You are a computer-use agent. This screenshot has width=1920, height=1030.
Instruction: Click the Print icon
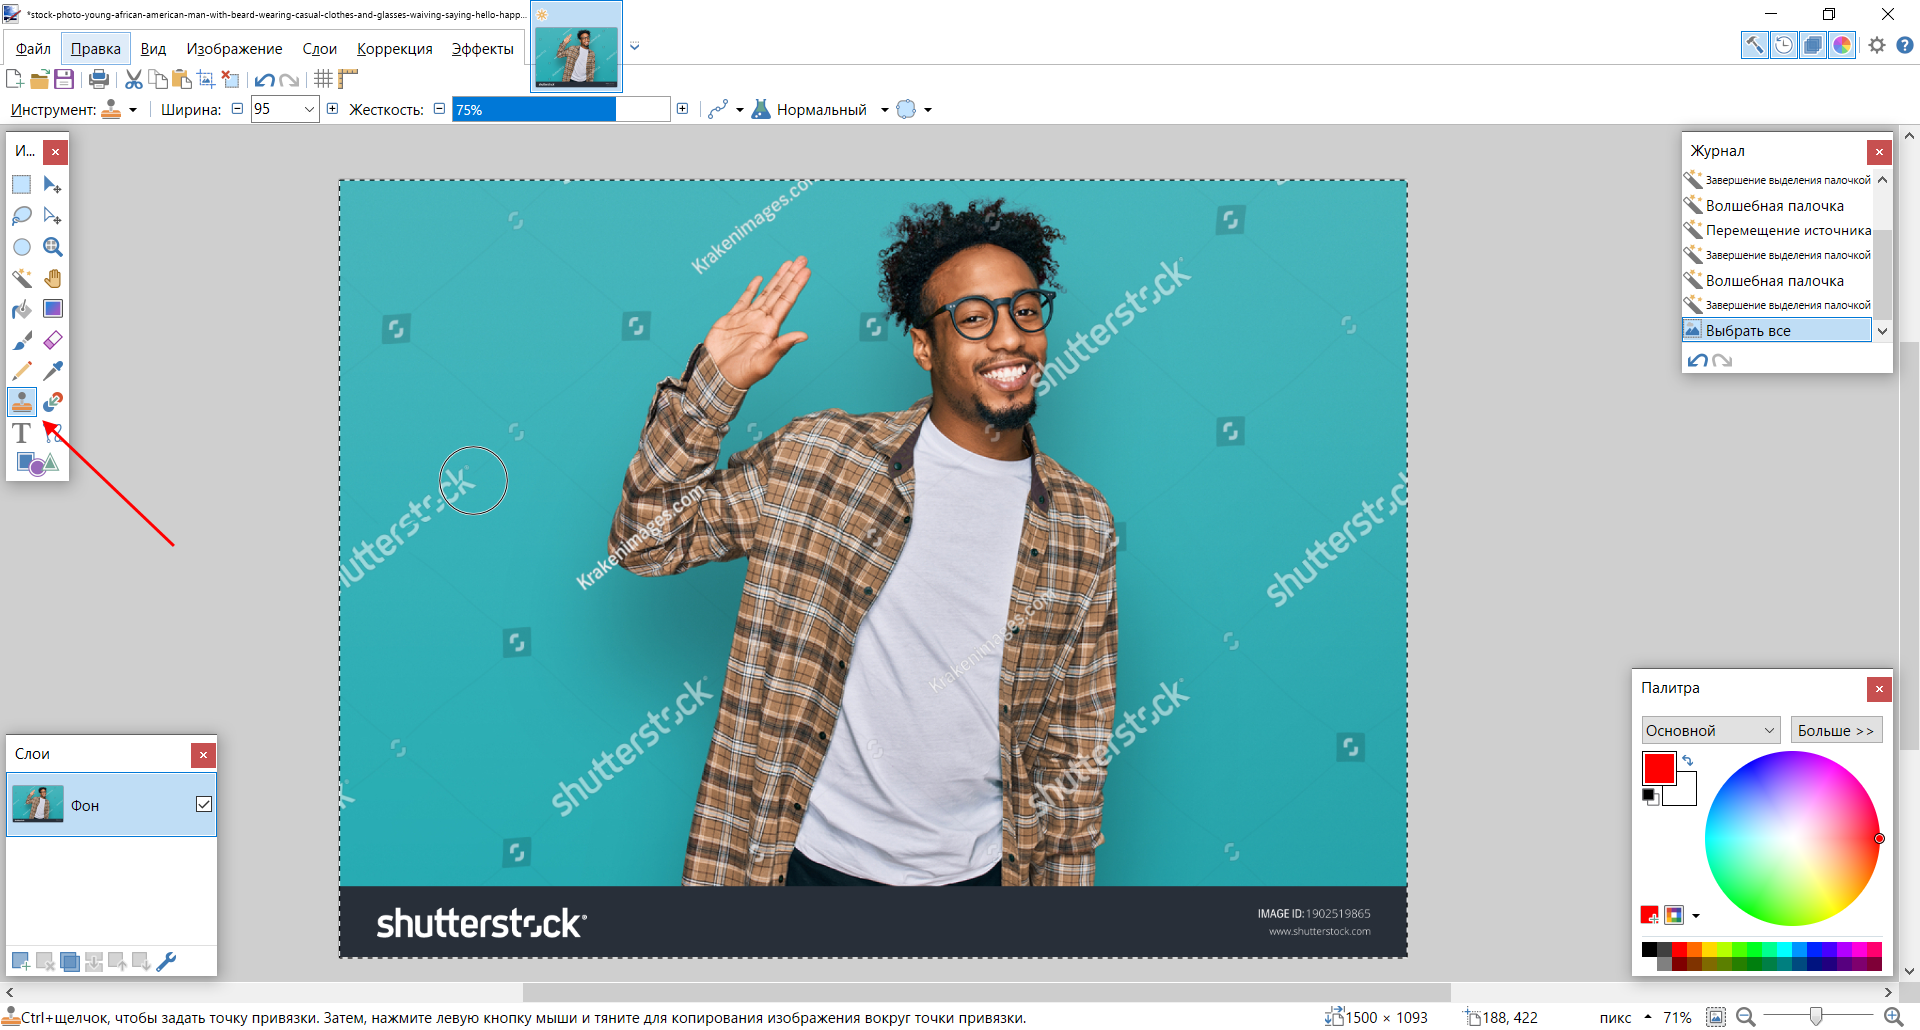[99, 79]
